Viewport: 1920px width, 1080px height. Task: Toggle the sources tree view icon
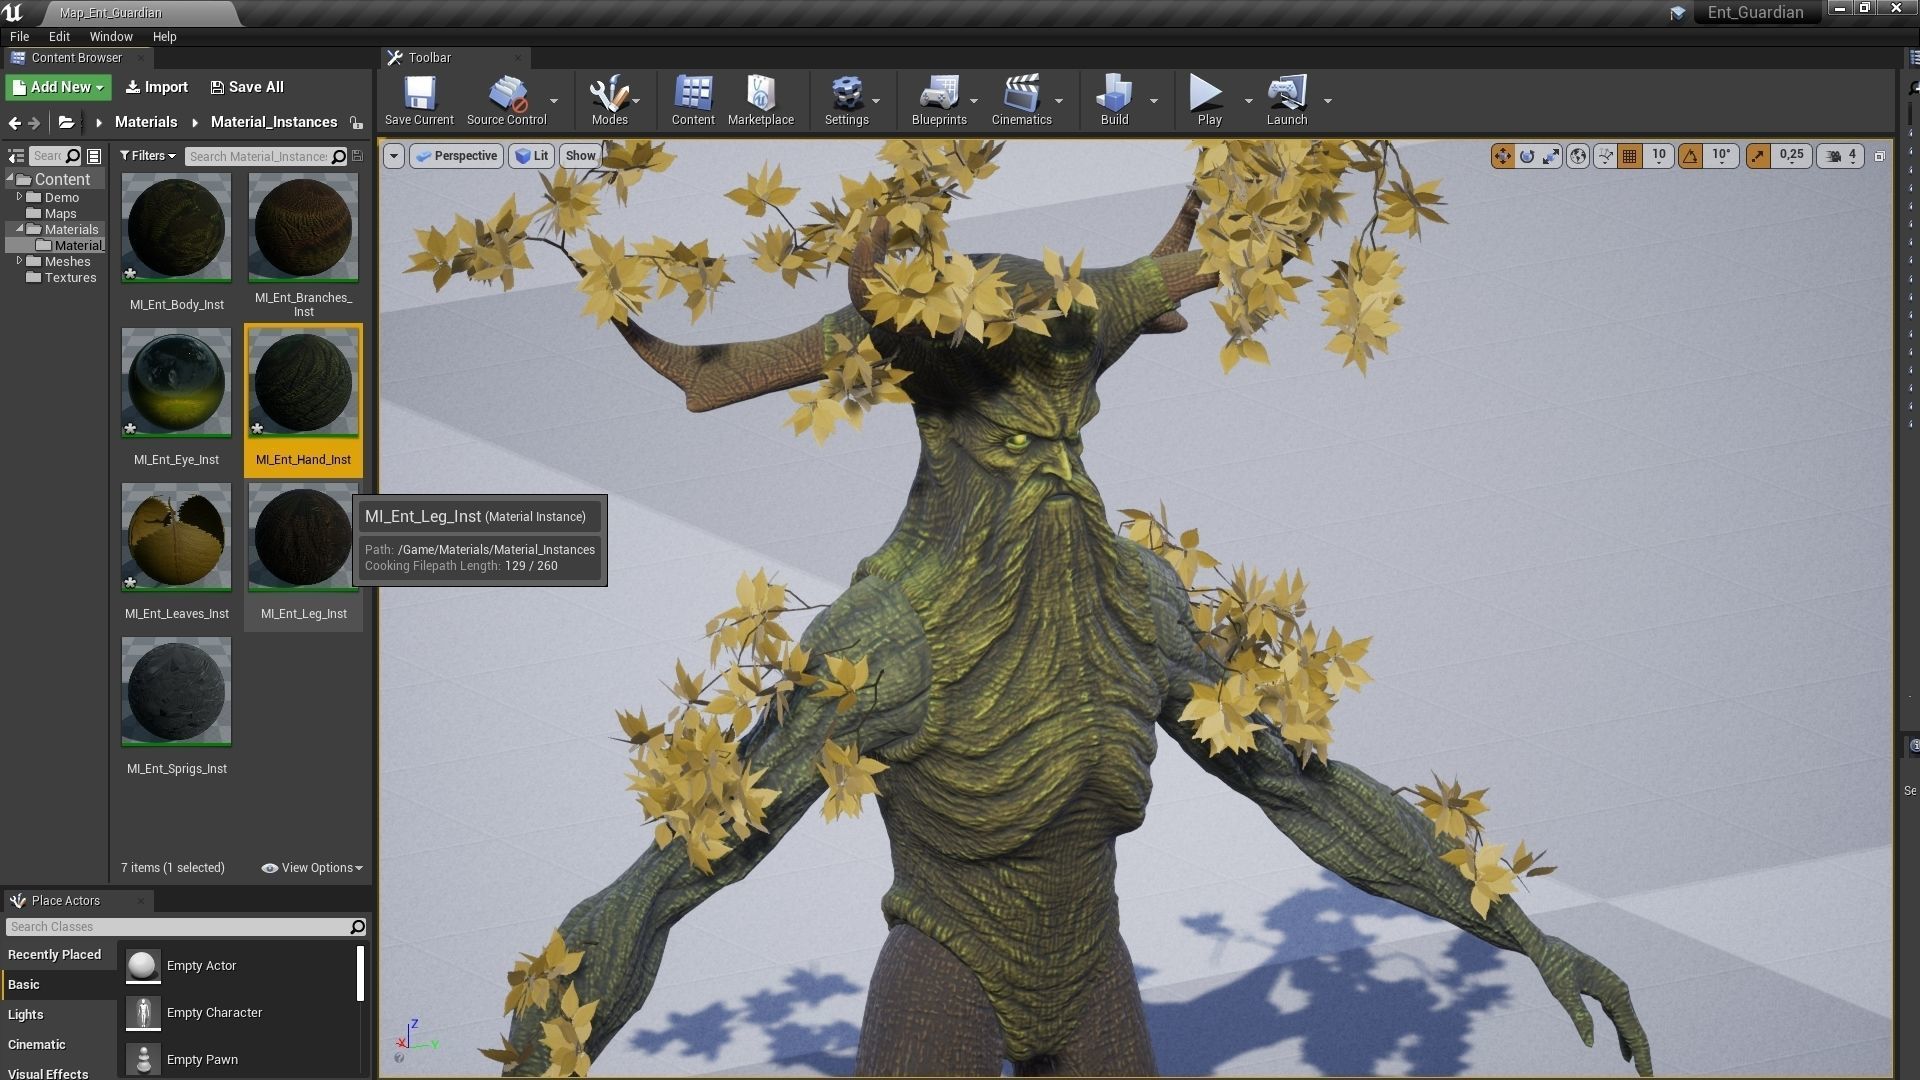(16, 156)
